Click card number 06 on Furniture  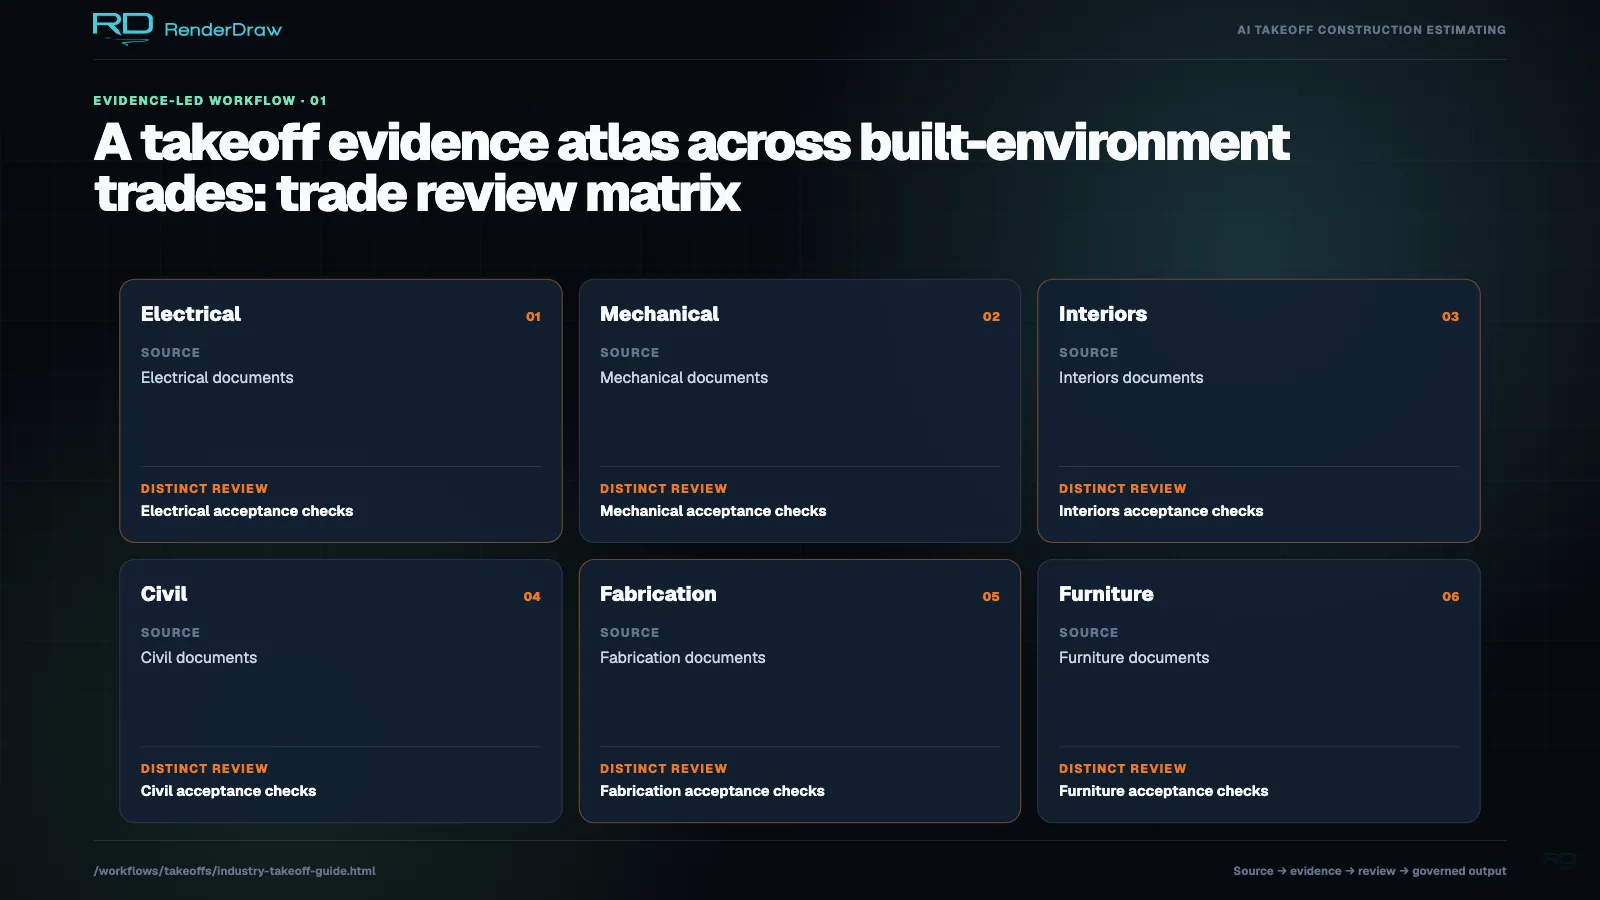[x=1451, y=596]
